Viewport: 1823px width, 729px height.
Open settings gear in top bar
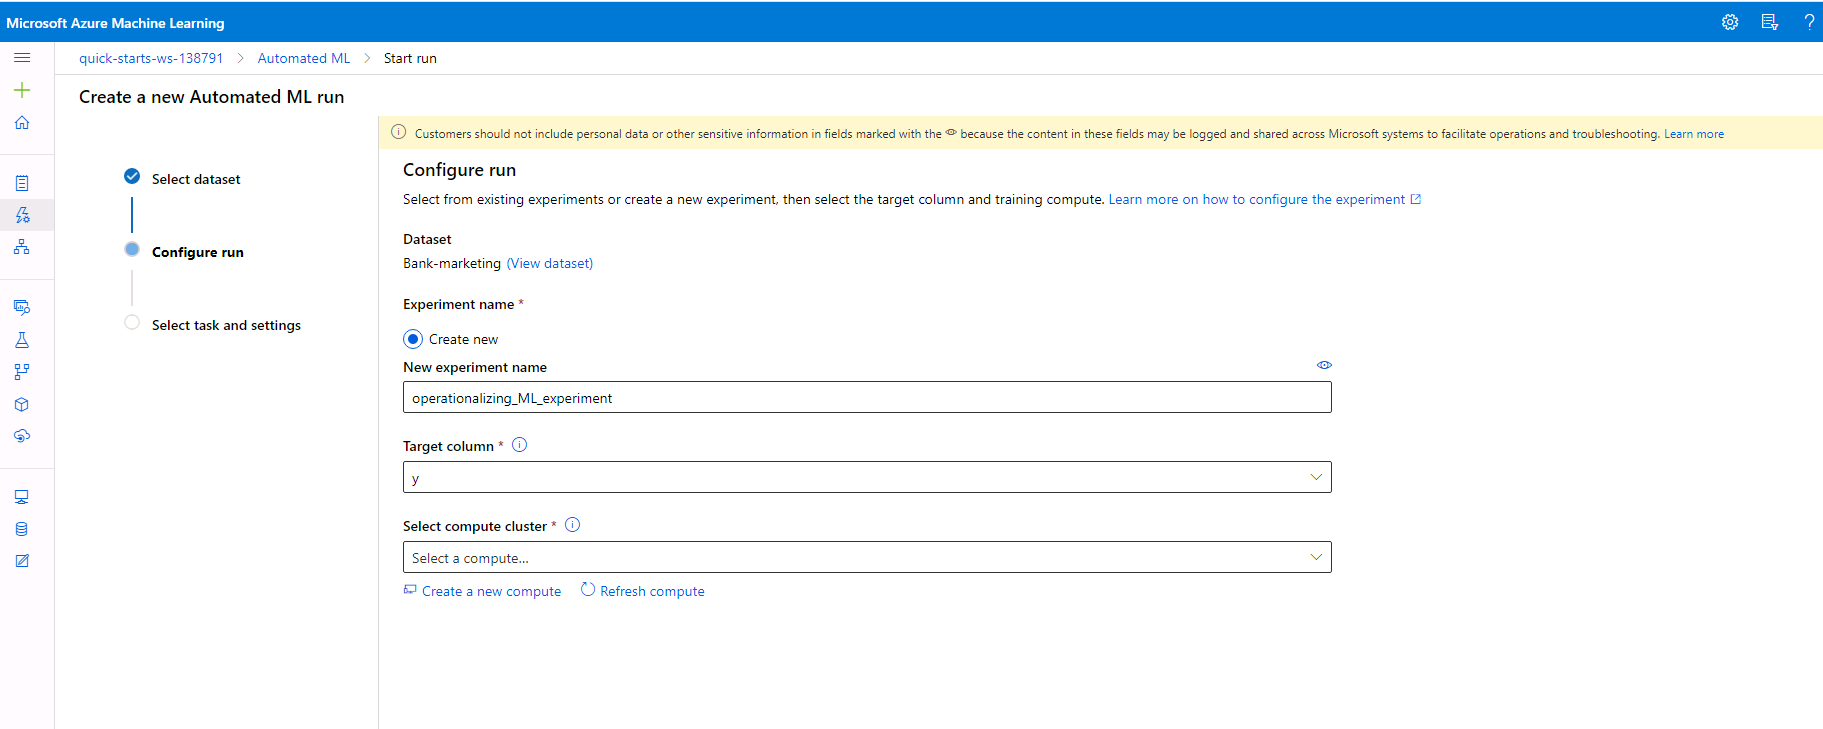[1730, 22]
